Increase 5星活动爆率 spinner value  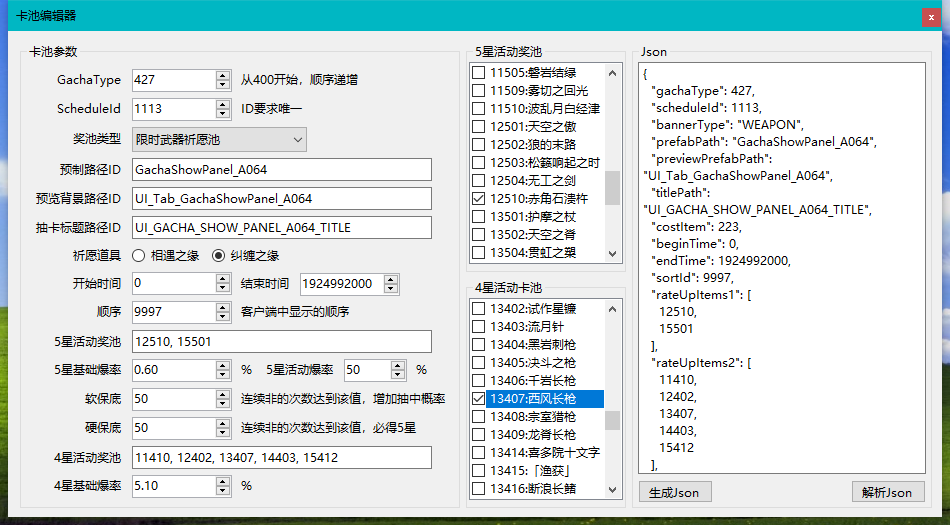399,365
